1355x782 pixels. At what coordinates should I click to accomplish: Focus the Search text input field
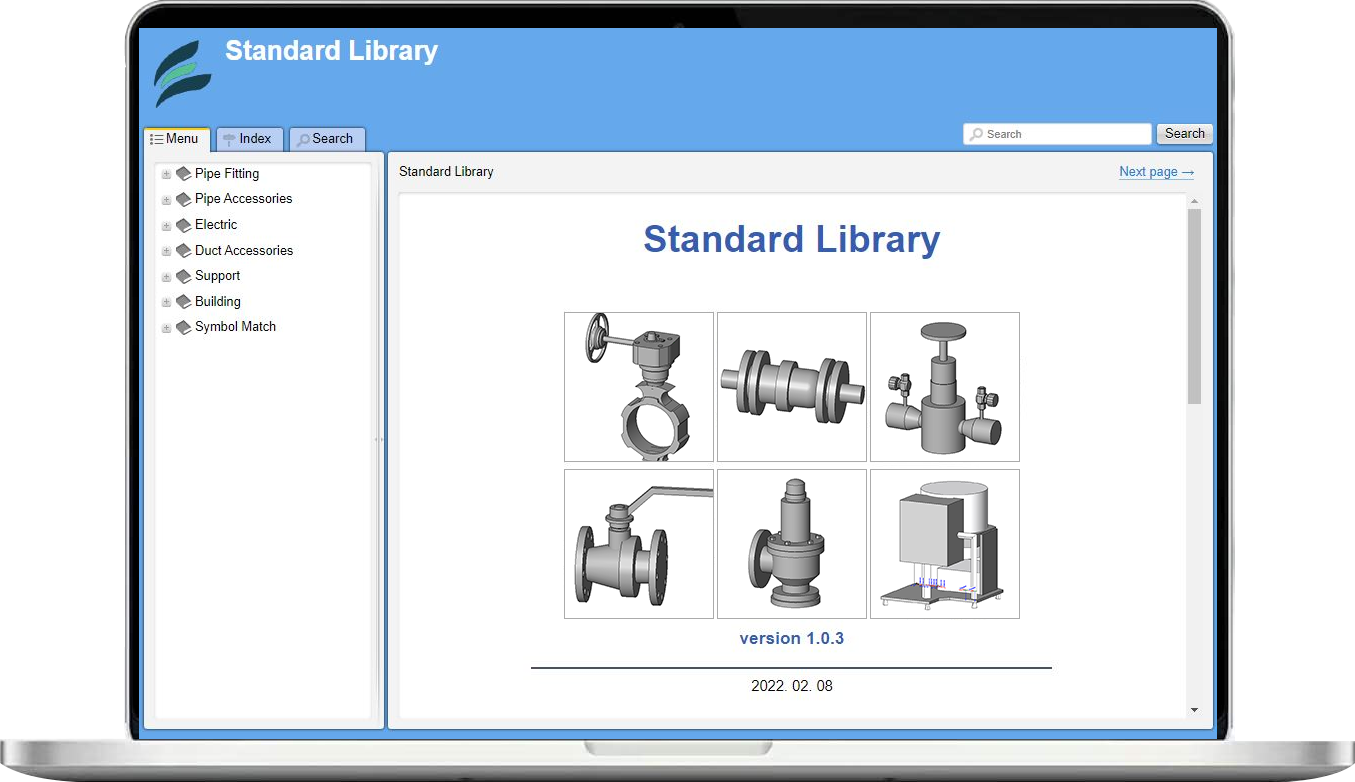tap(1065, 134)
